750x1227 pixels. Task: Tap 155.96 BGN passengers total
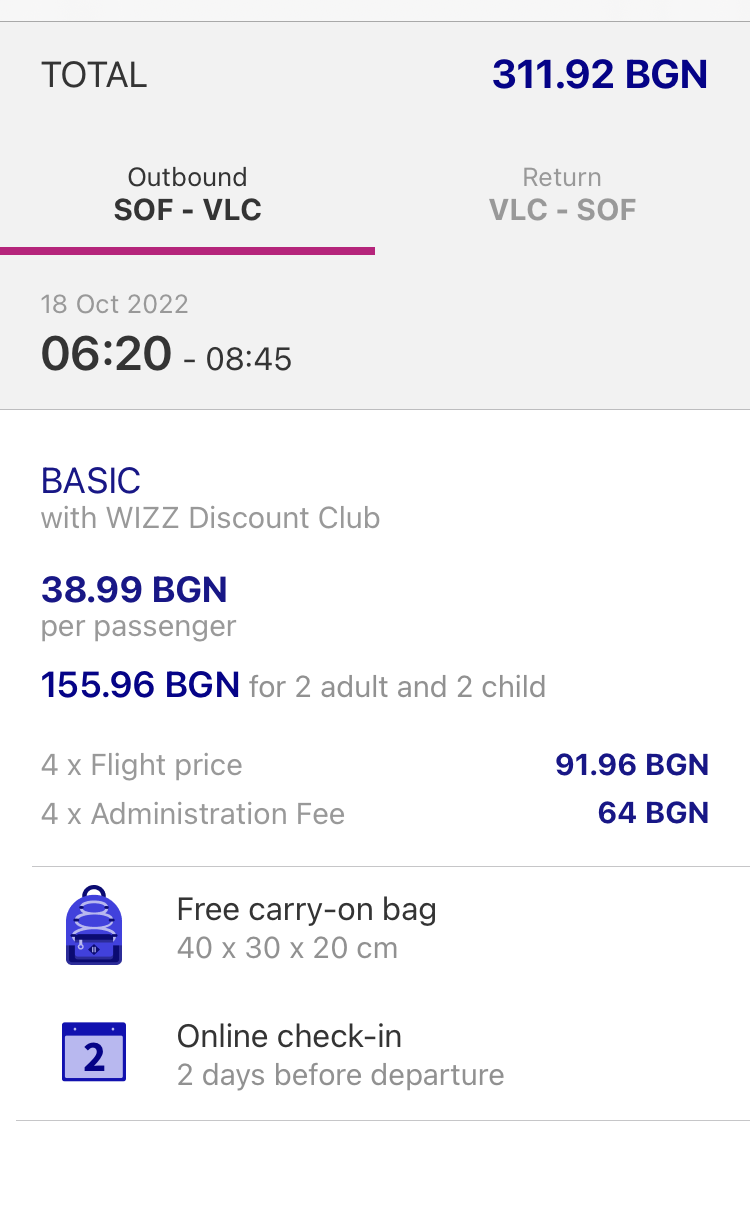(140, 686)
